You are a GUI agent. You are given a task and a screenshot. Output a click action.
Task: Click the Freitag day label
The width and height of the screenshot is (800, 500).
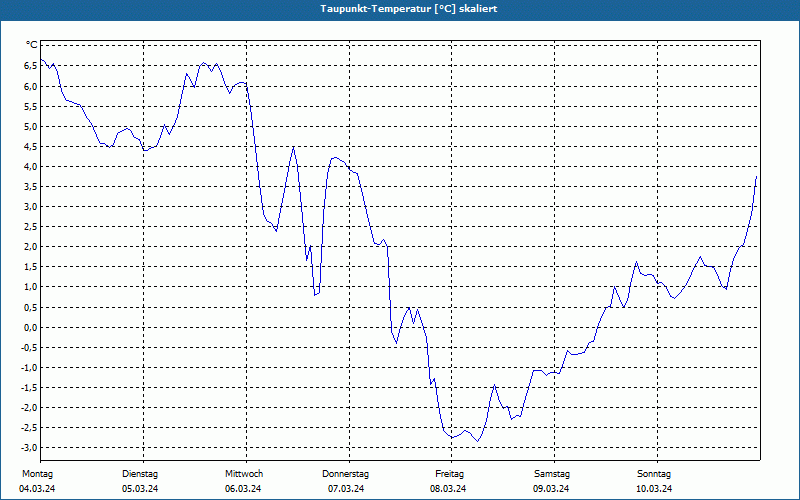pyautogui.click(x=449, y=474)
